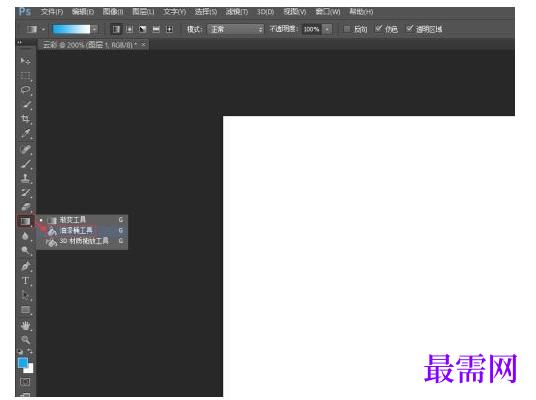Image resolution: width=536 pixels, height=400 pixels.
Task: Swap foreground and background colors
Action: coord(30,351)
